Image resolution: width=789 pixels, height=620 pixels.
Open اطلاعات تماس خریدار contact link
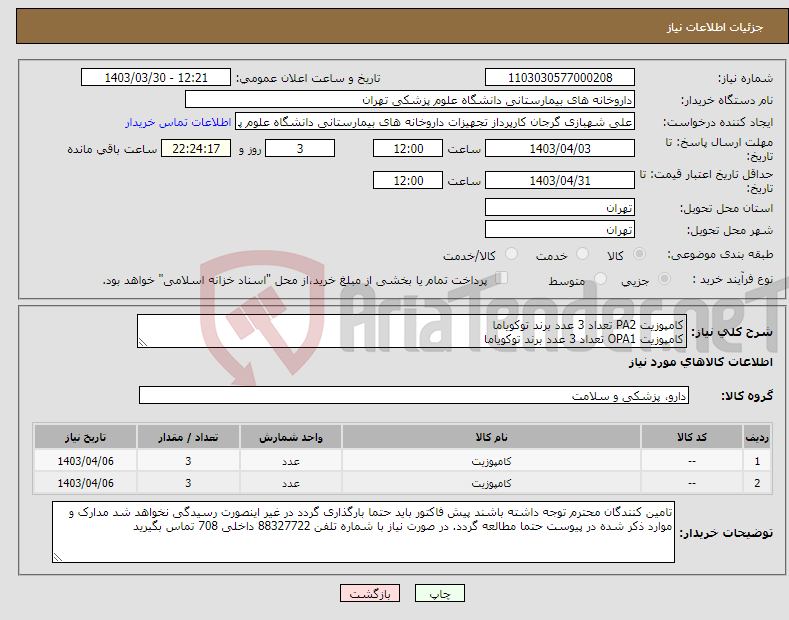(x=178, y=122)
